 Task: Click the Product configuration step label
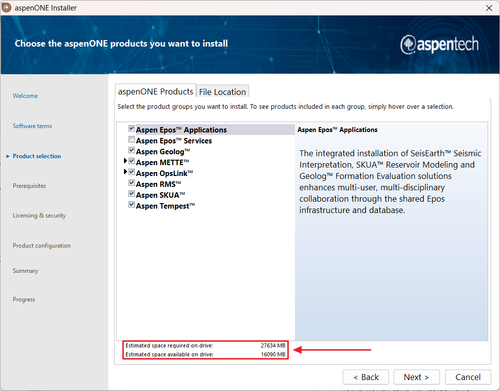[x=42, y=246]
